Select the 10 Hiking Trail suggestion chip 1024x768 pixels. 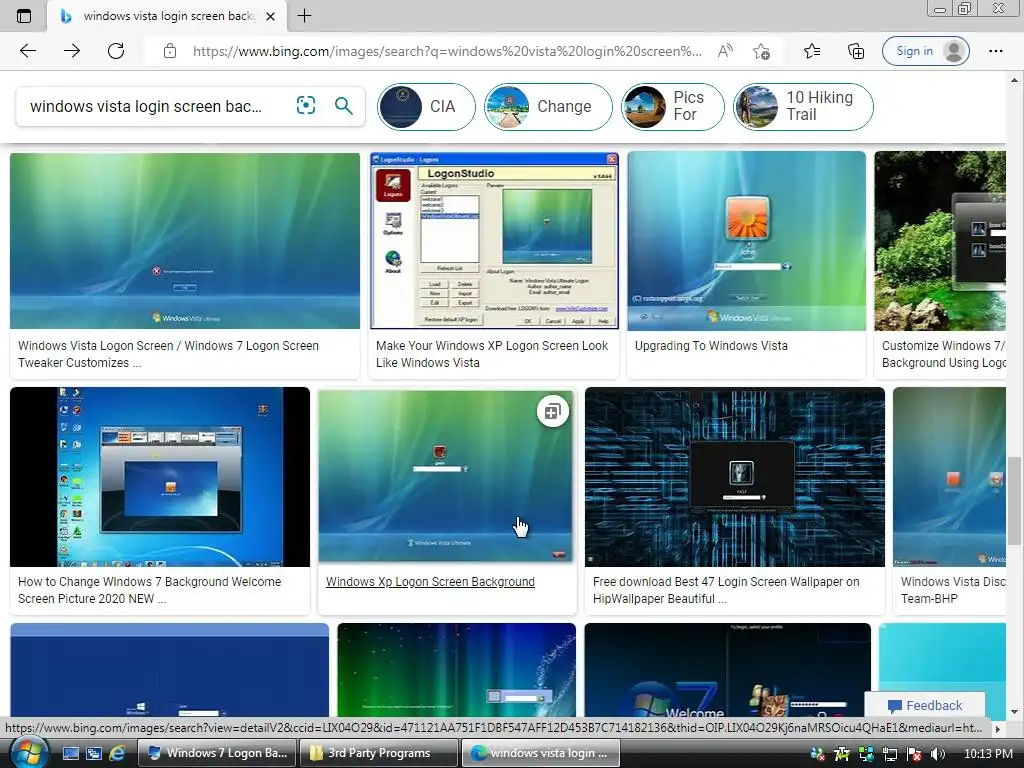pyautogui.click(x=803, y=106)
